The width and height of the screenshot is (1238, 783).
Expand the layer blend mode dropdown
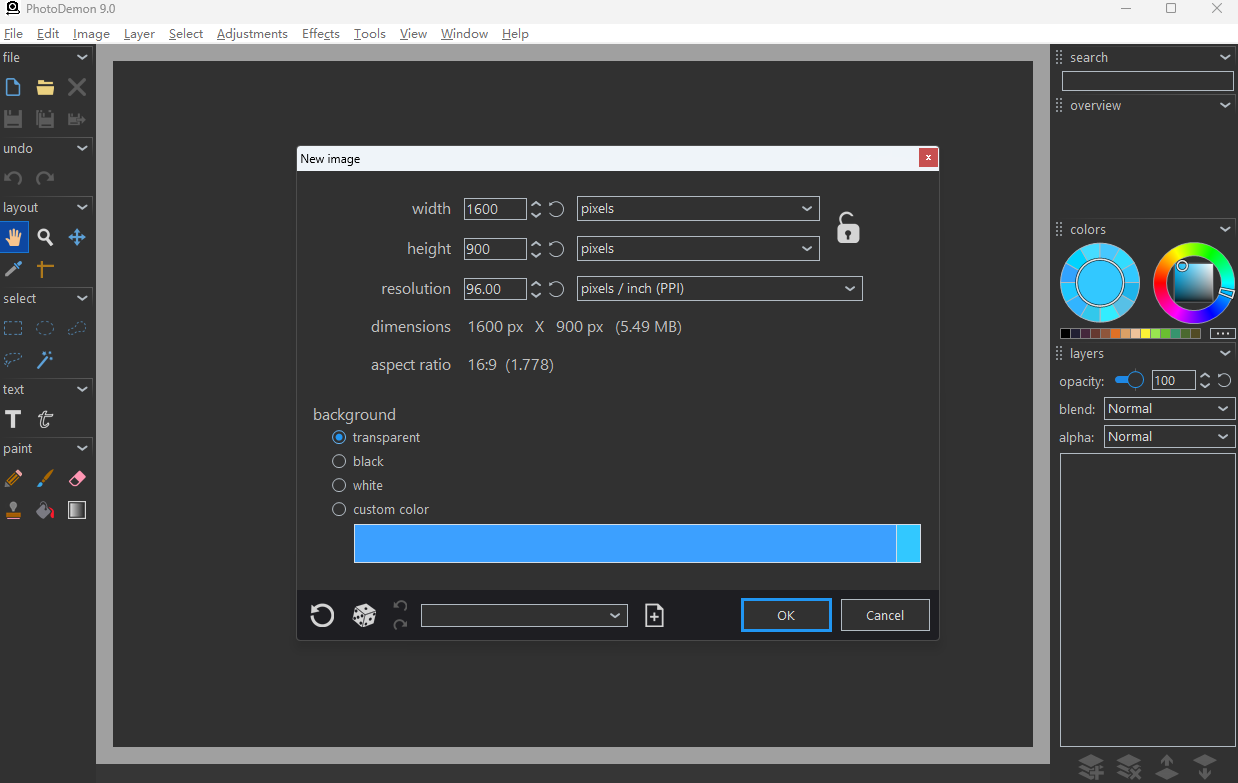(x=1169, y=409)
